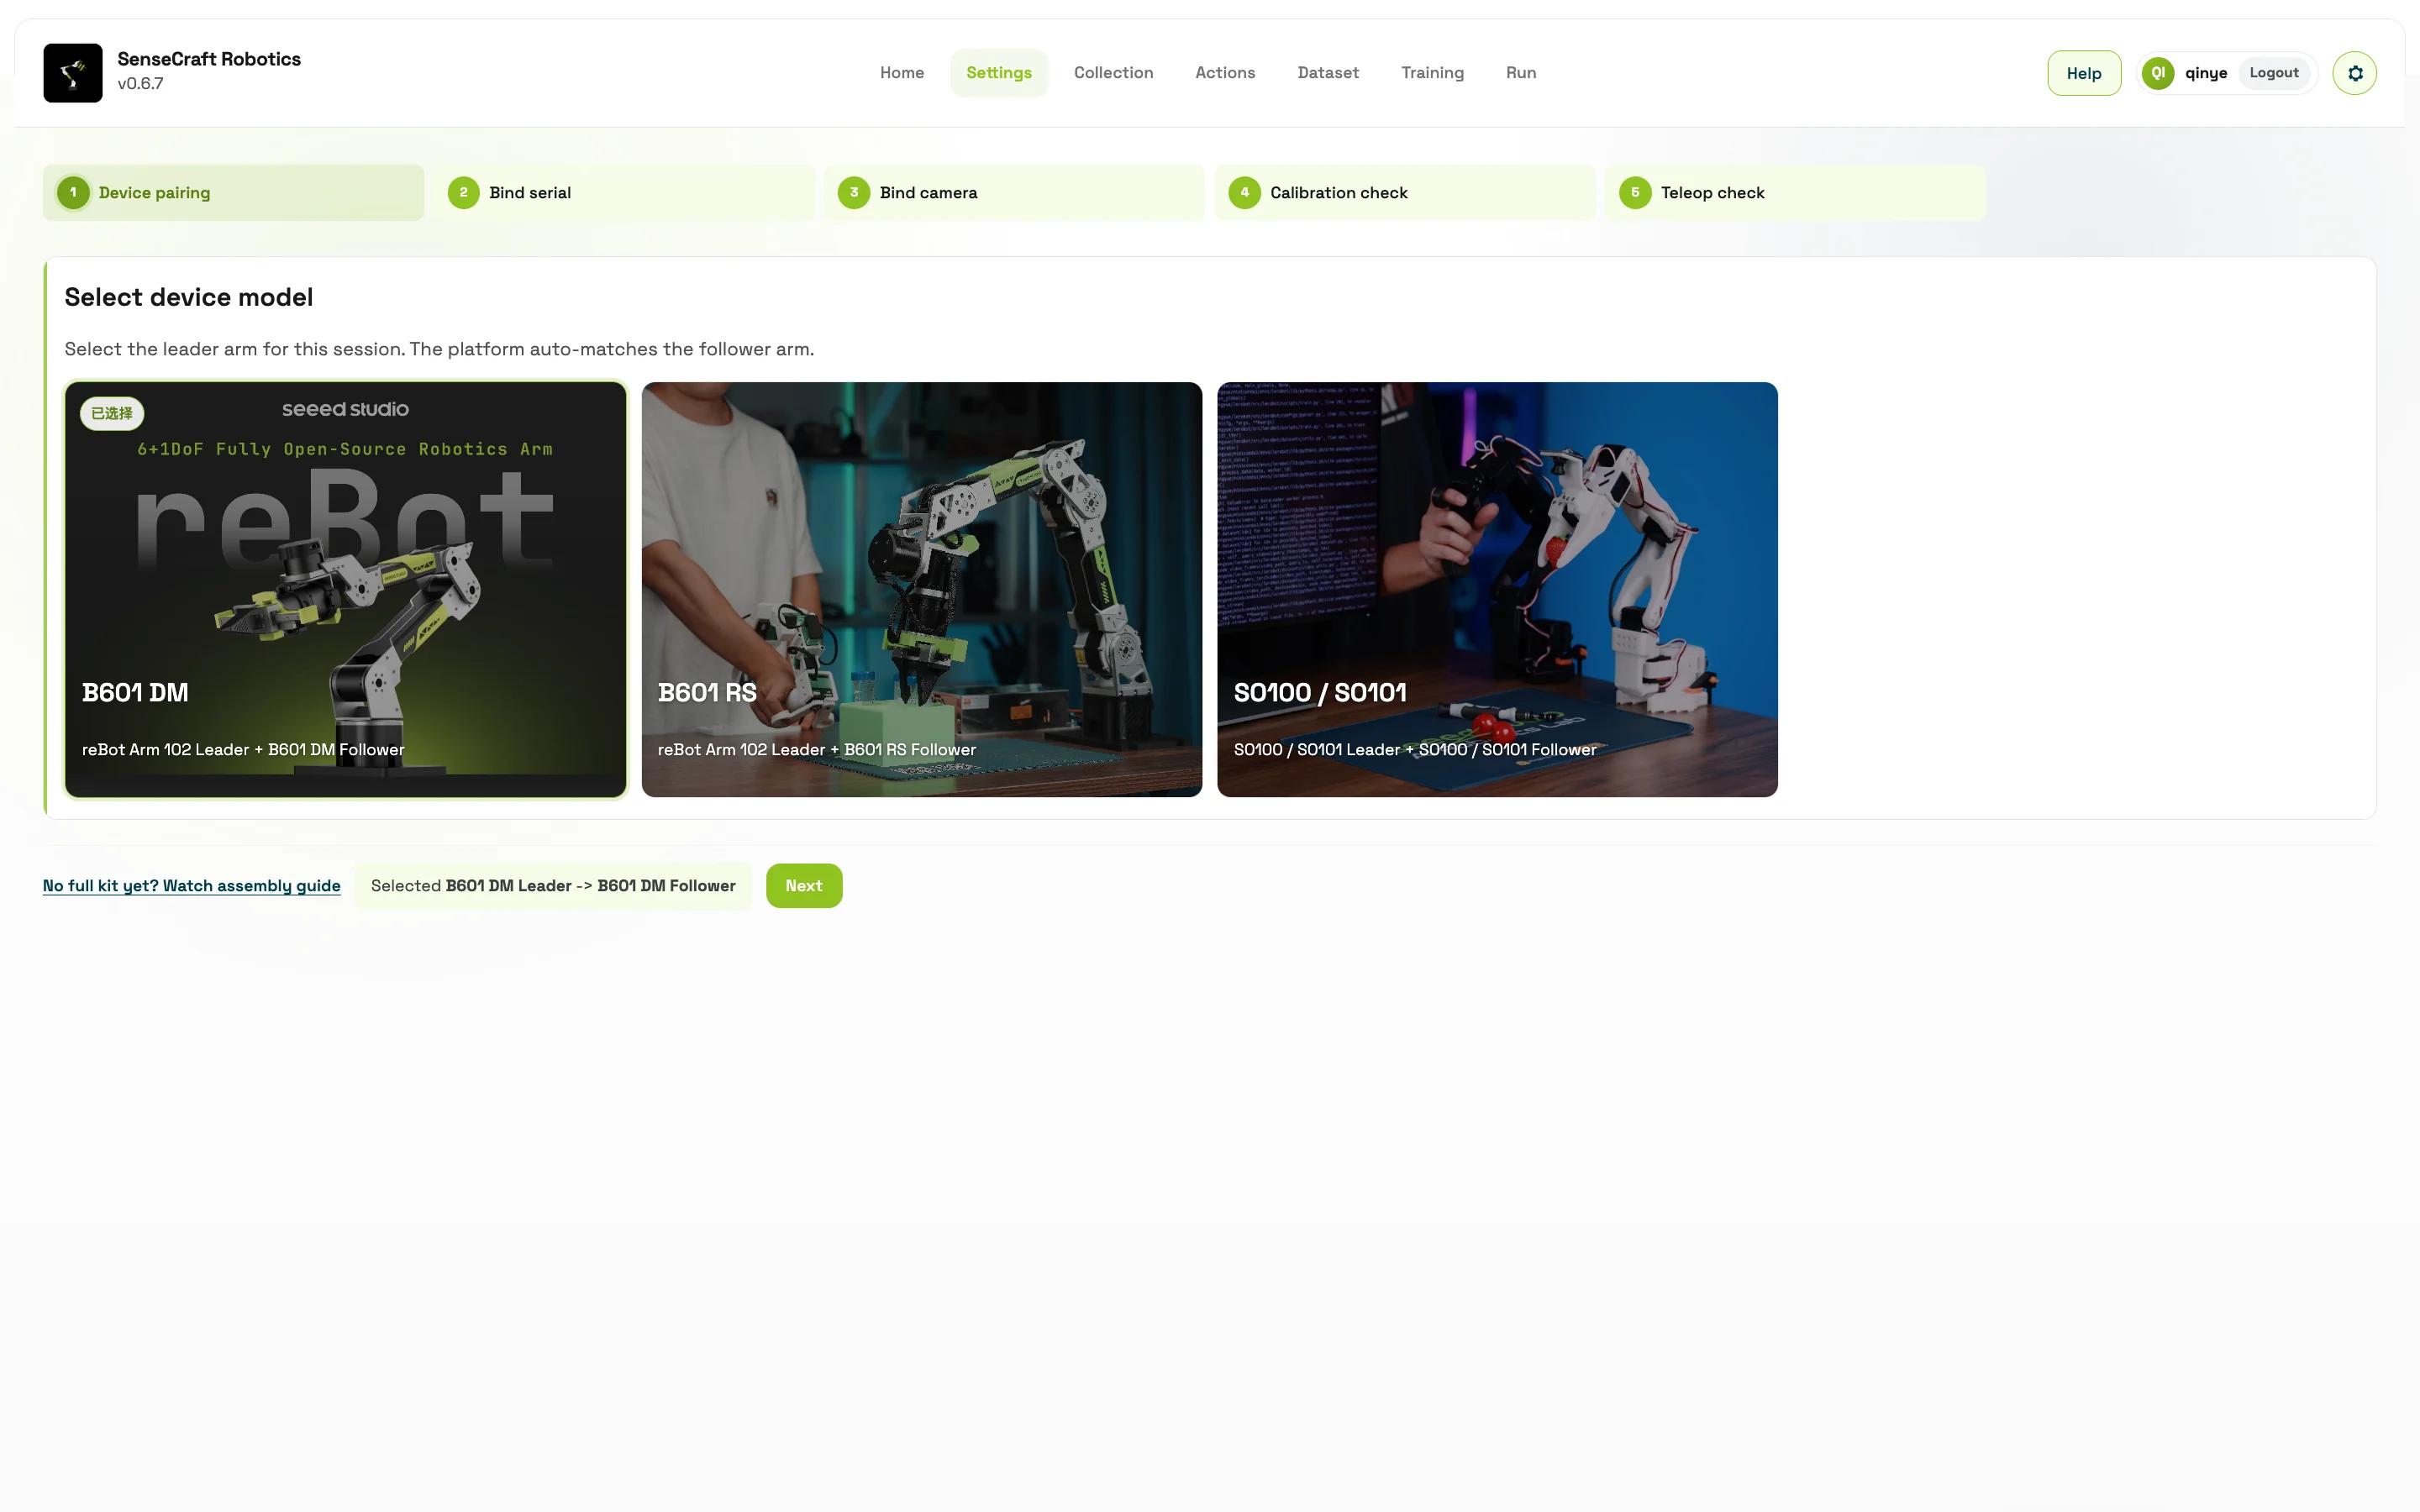Click the SenseCraft Robotics title text
This screenshot has height=1512, width=2420.
(209, 59)
